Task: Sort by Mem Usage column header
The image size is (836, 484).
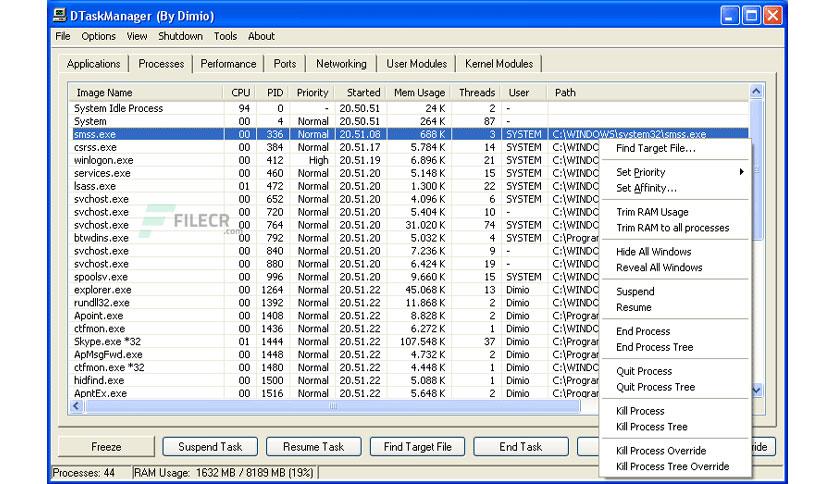Action: [419, 93]
